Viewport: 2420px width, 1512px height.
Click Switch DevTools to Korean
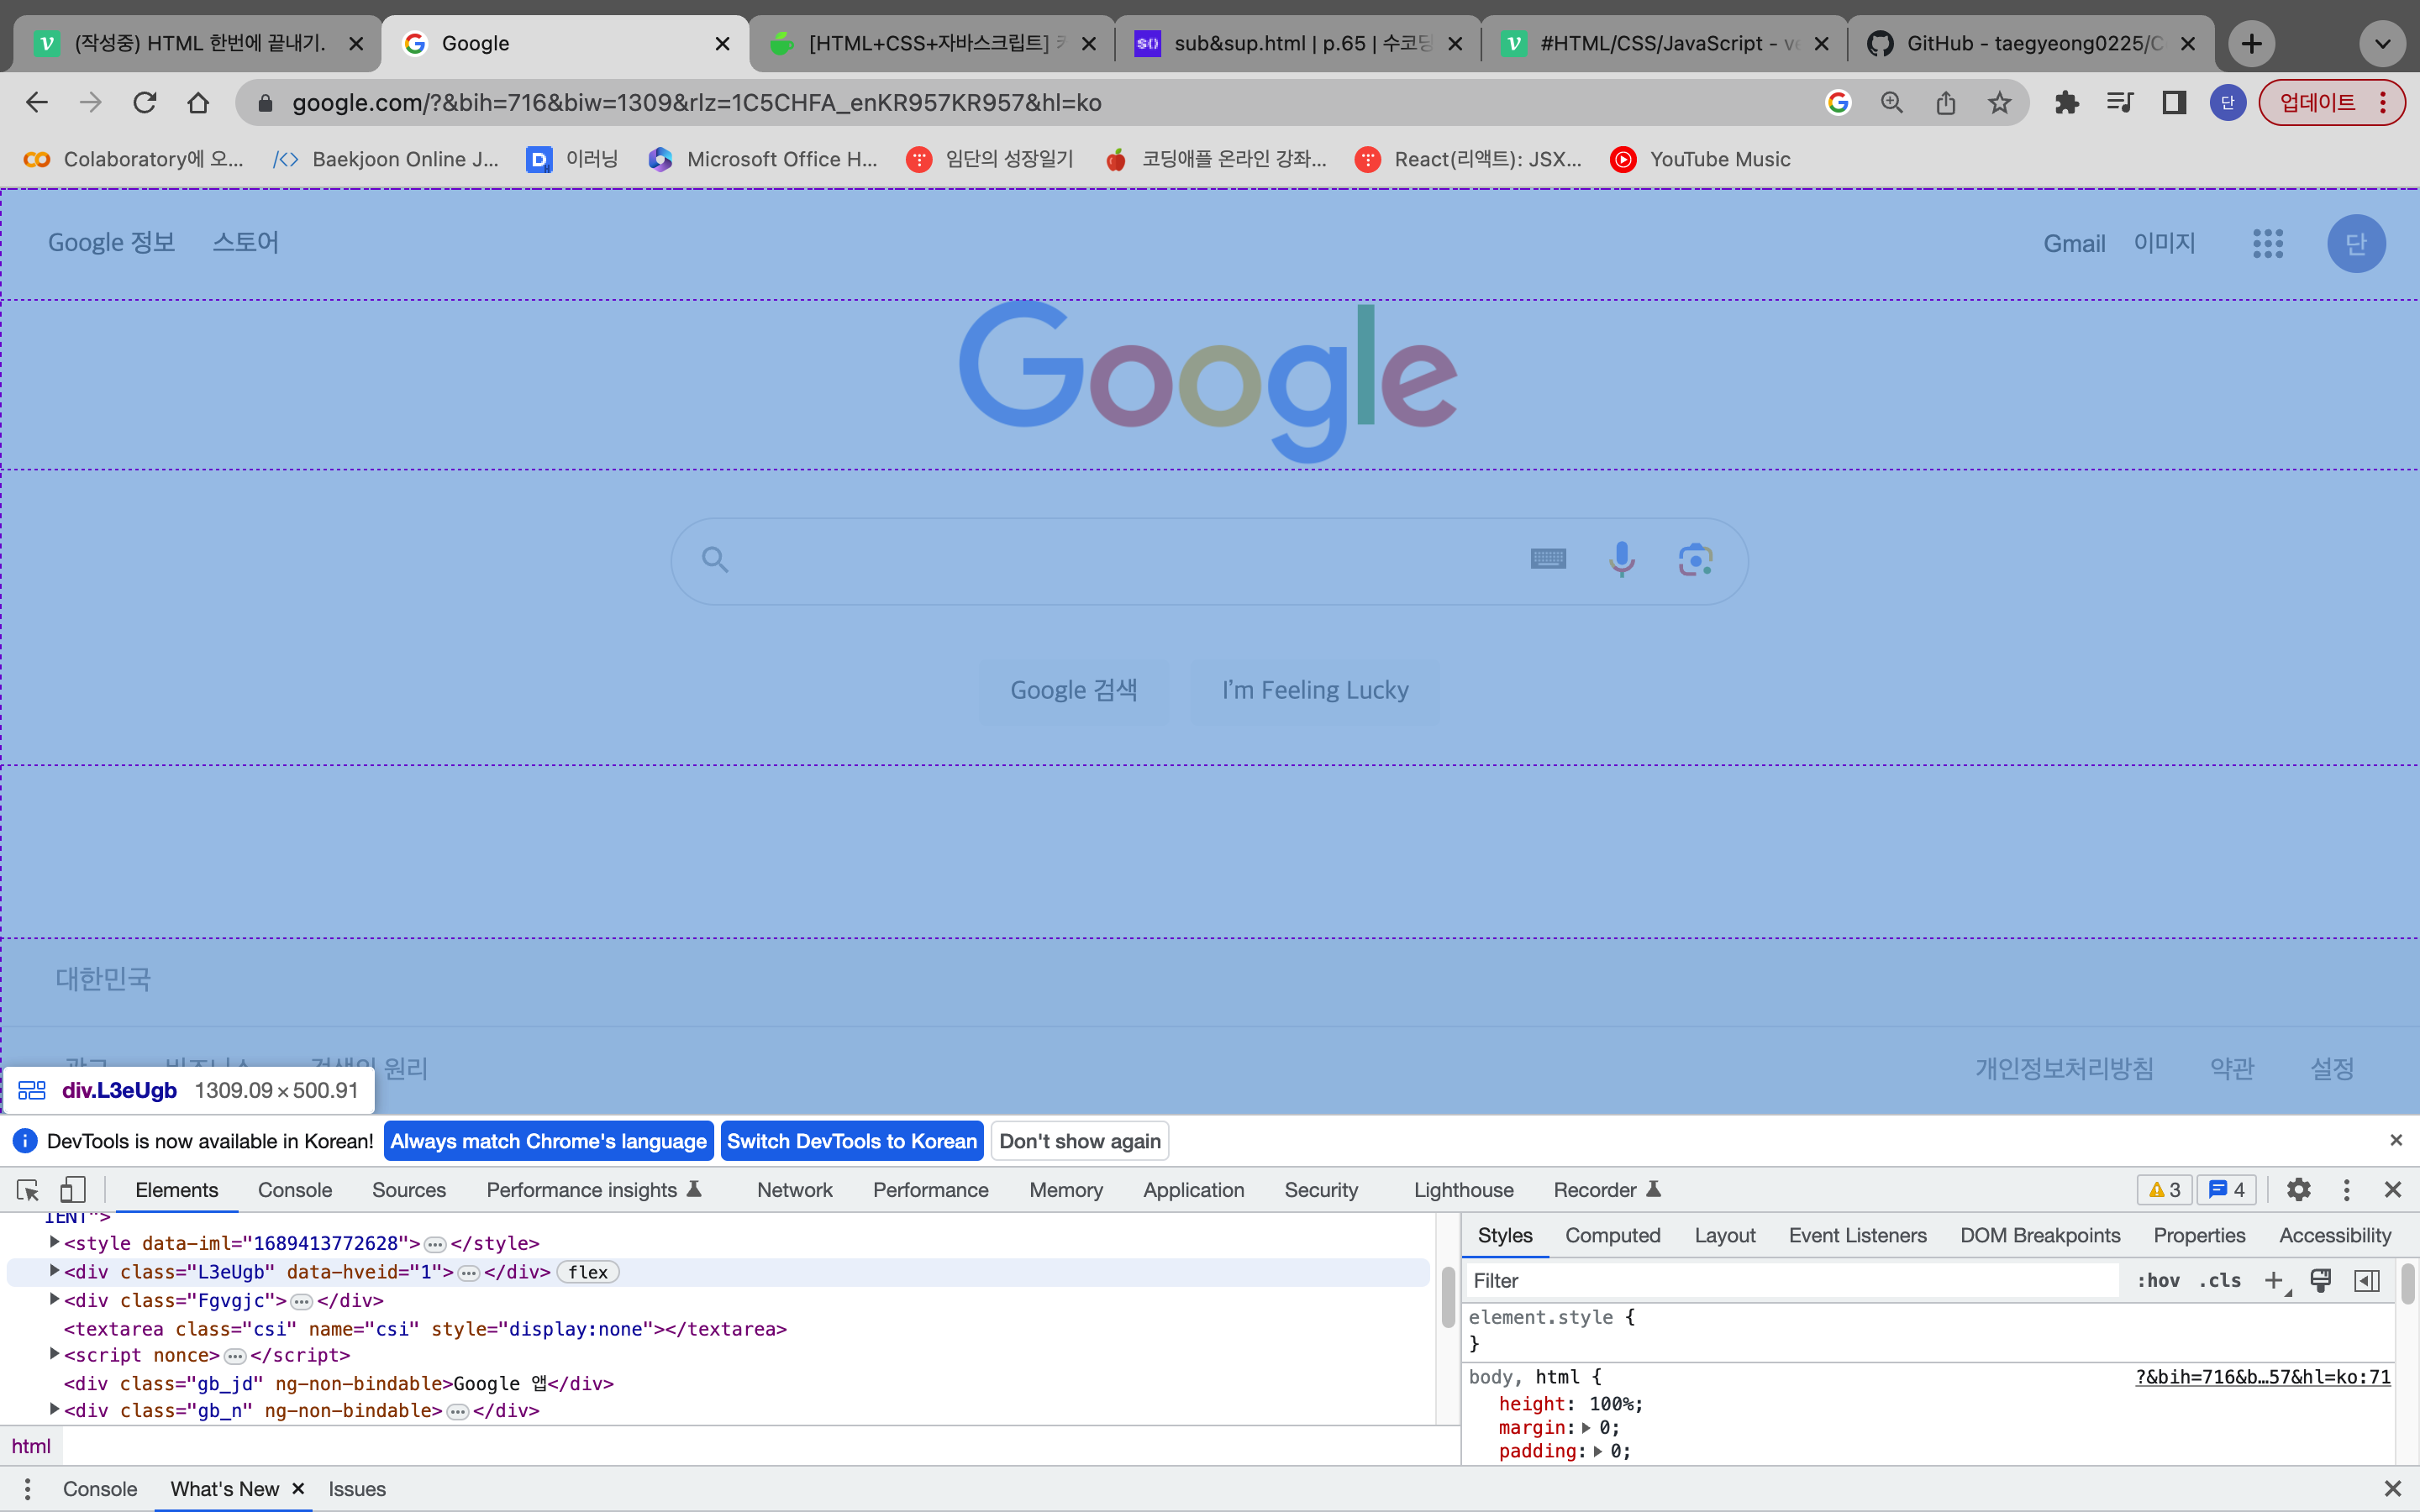click(852, 1141)
